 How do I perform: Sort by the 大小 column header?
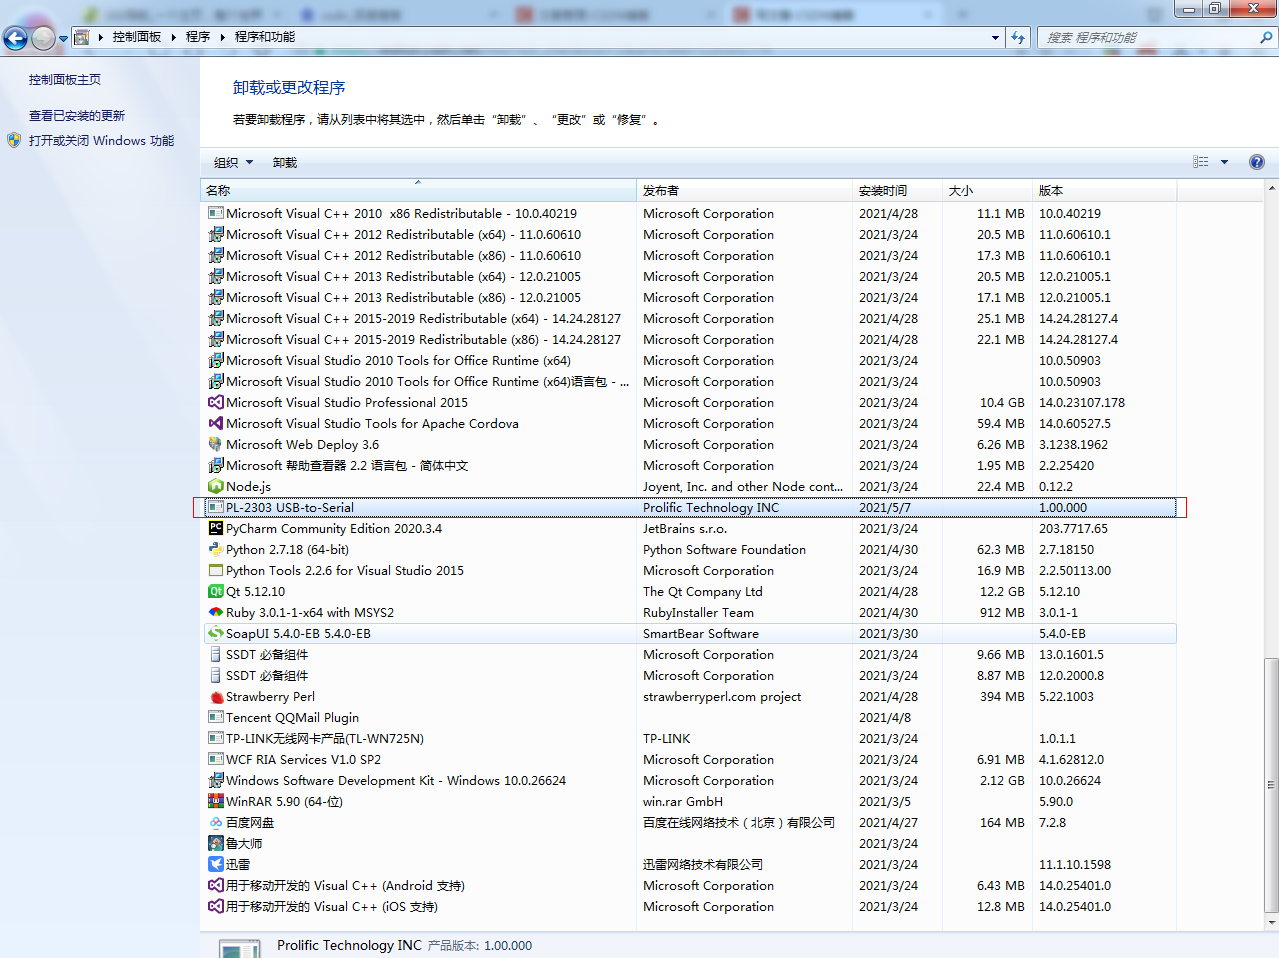click(987, 190)
